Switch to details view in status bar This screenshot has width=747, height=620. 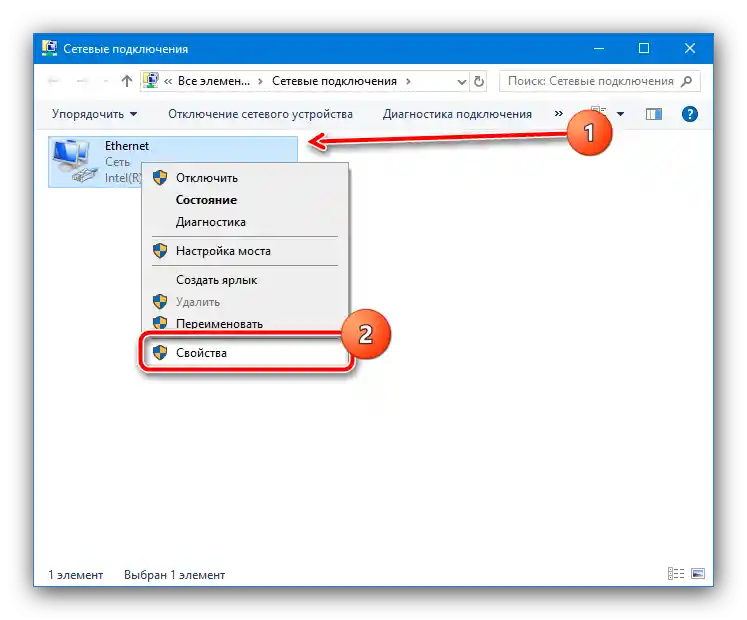676,573
